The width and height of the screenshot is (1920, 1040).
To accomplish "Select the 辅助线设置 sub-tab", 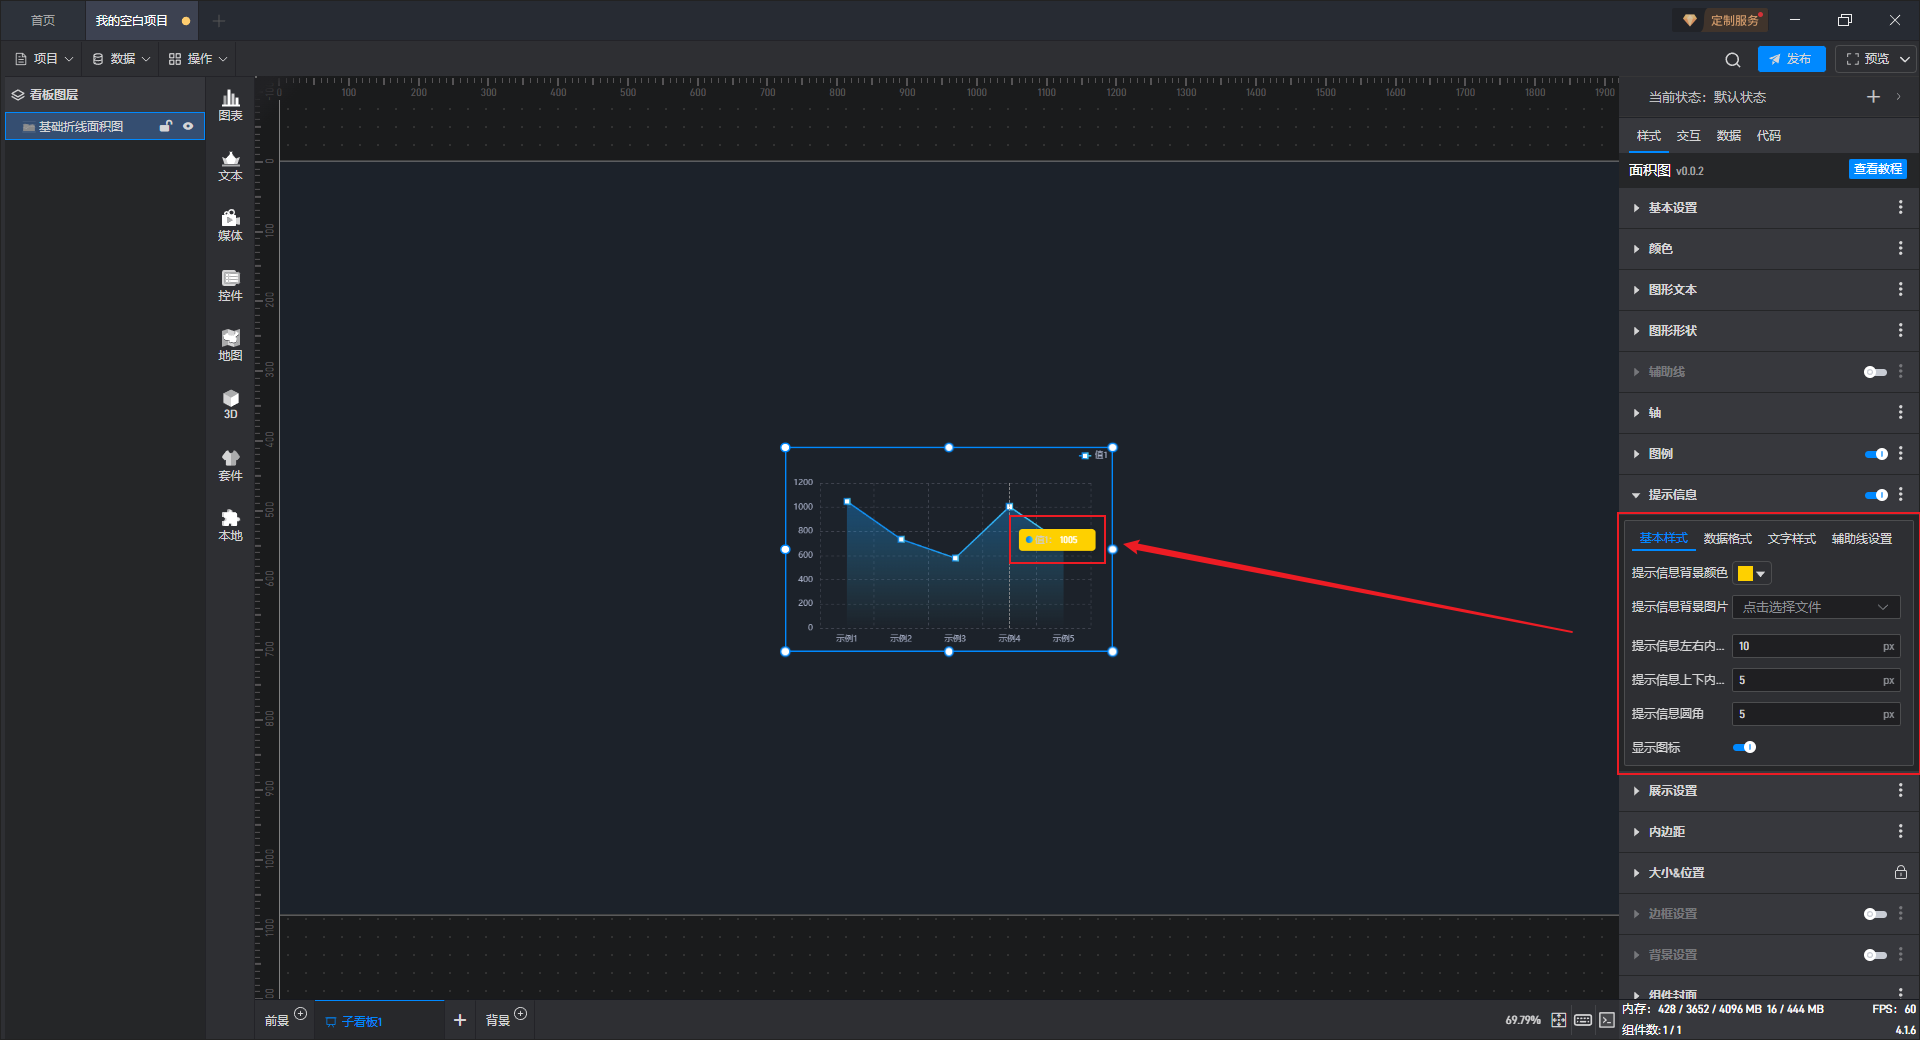I will (x=1862, y=539).
